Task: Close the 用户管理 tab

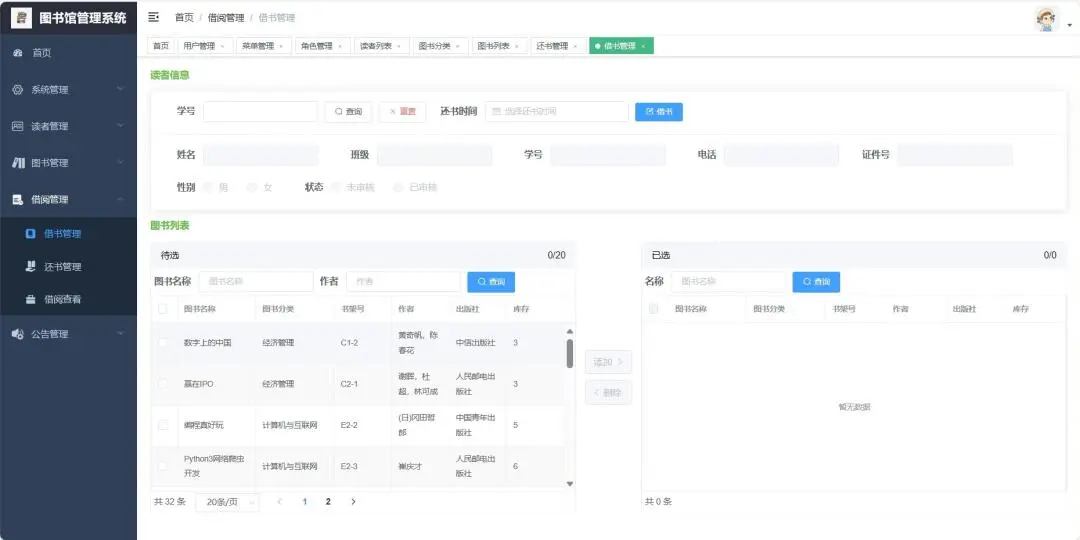Action: coord(222,46)
